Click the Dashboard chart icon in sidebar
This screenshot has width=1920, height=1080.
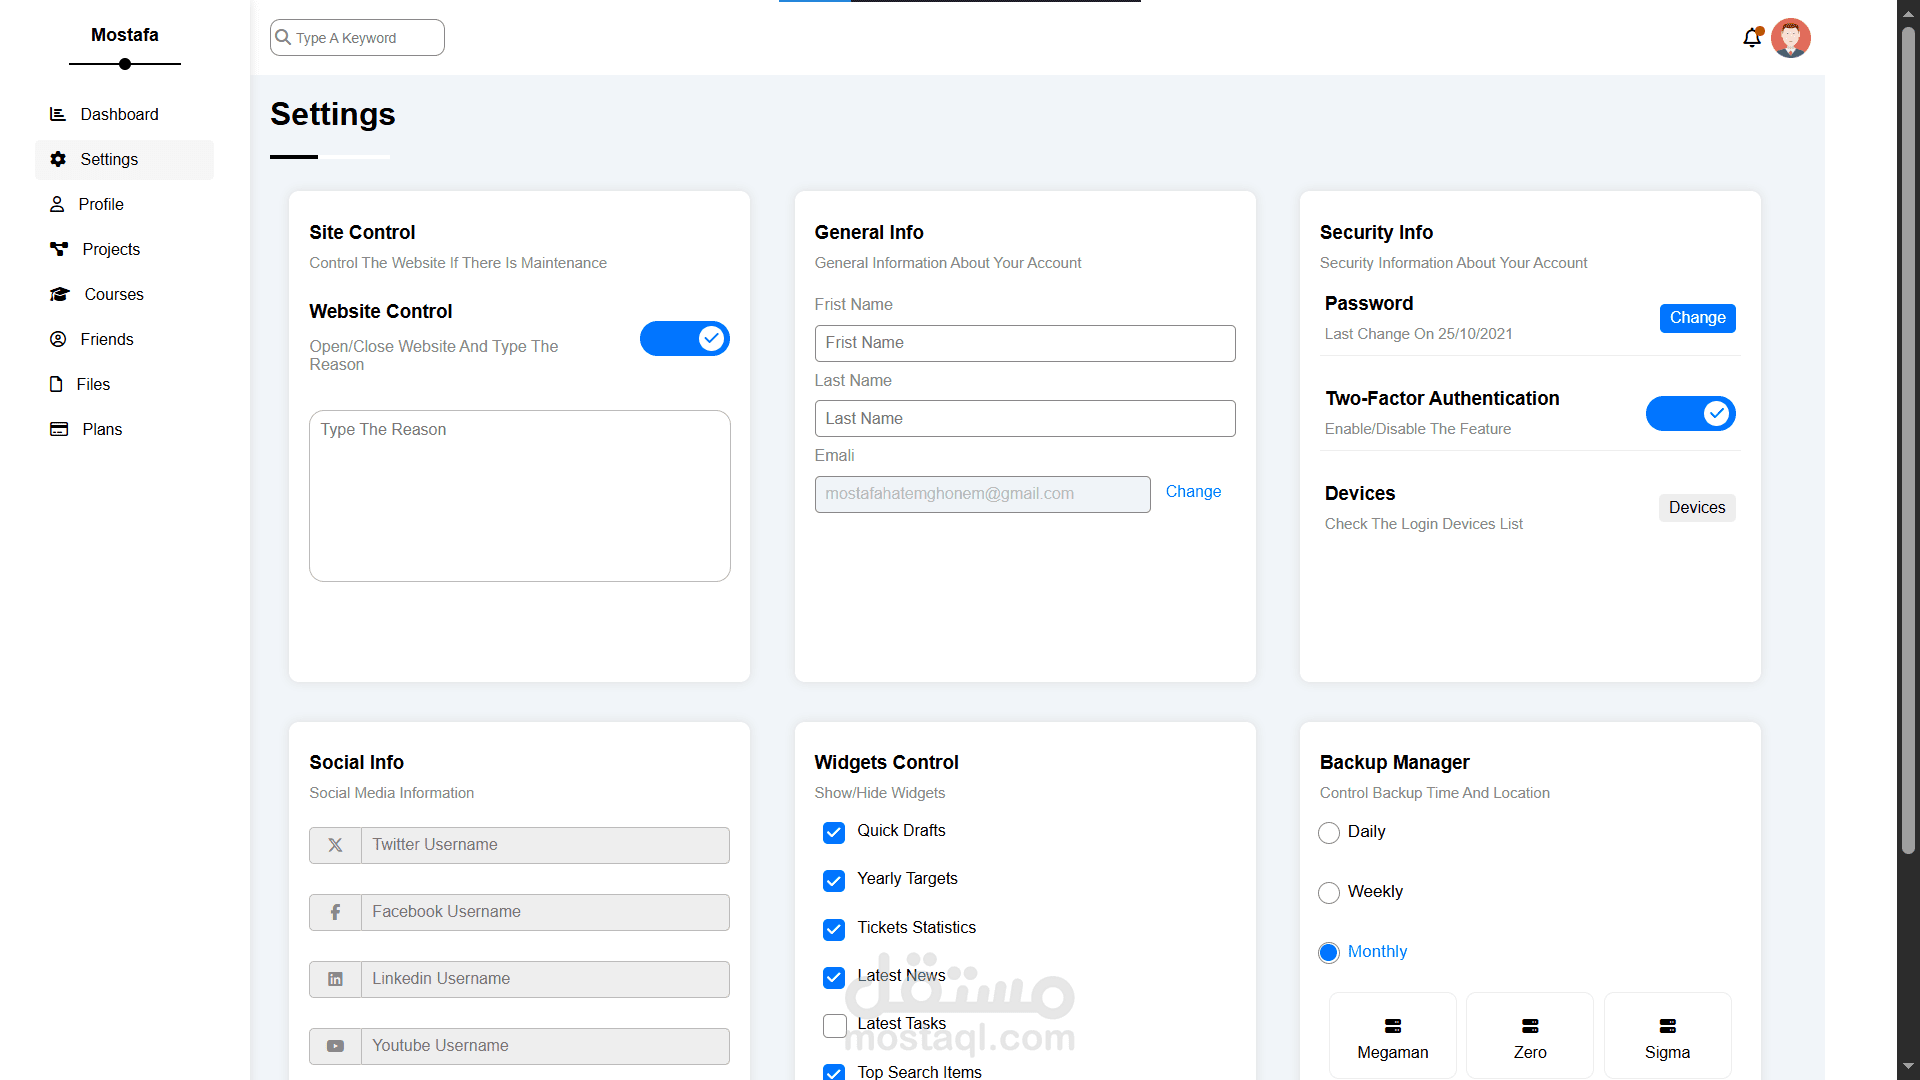point(58,114)
